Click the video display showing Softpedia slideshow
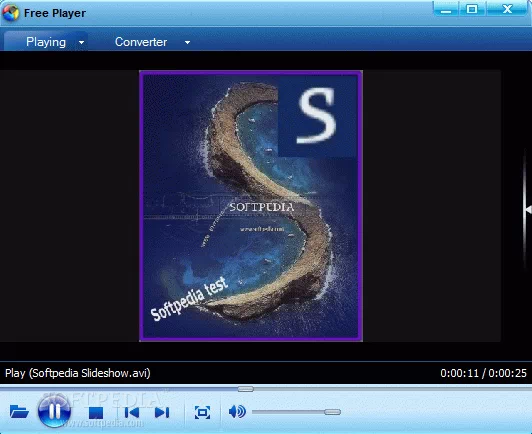The height and width of the screenshot is (434, 532). point(251,206)
